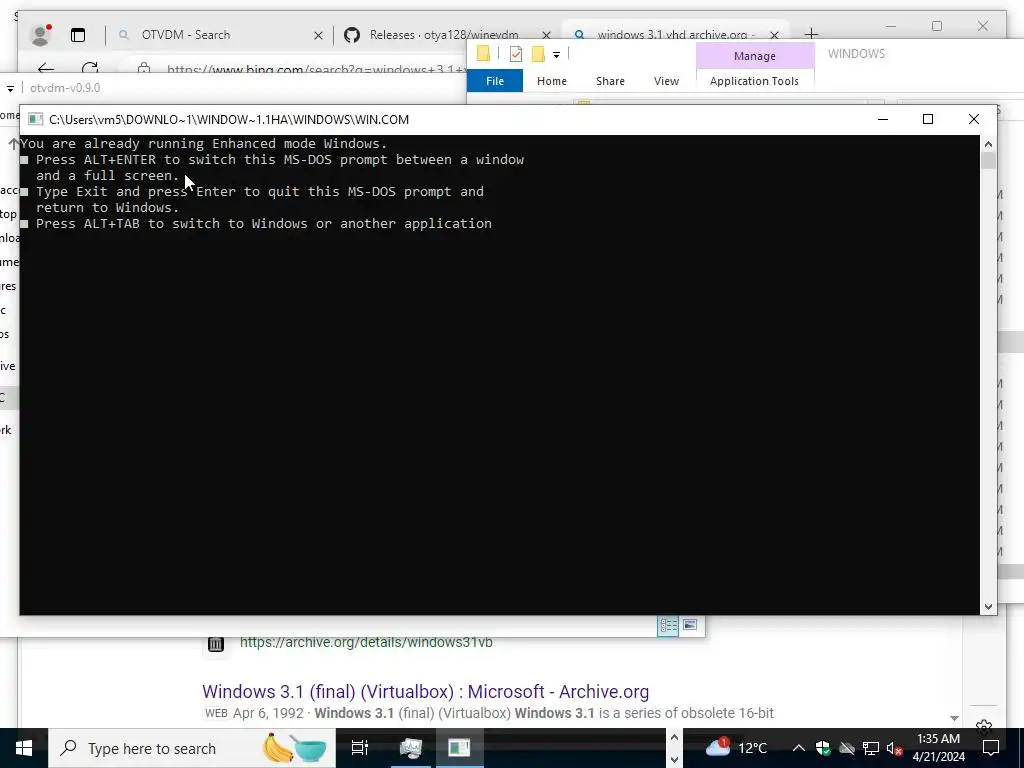This screenshot has height=768, width=1024.
Task: Open Windows Security tray icon
Action: (x=823, y=748)
